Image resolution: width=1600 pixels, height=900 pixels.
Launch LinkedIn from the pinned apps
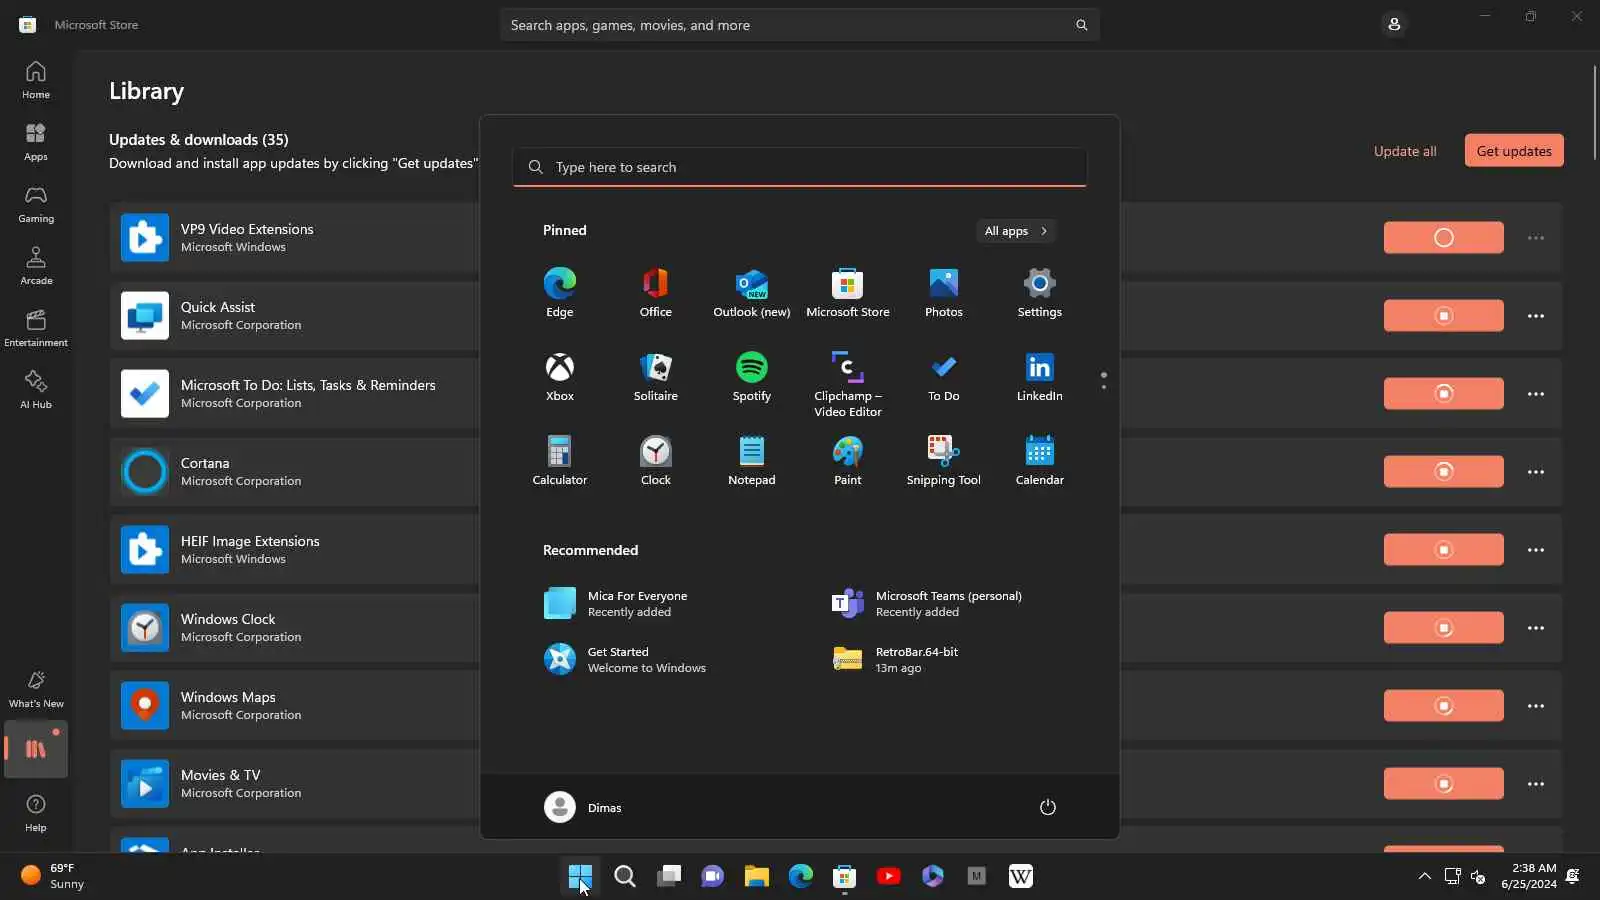pos(1040,377)
